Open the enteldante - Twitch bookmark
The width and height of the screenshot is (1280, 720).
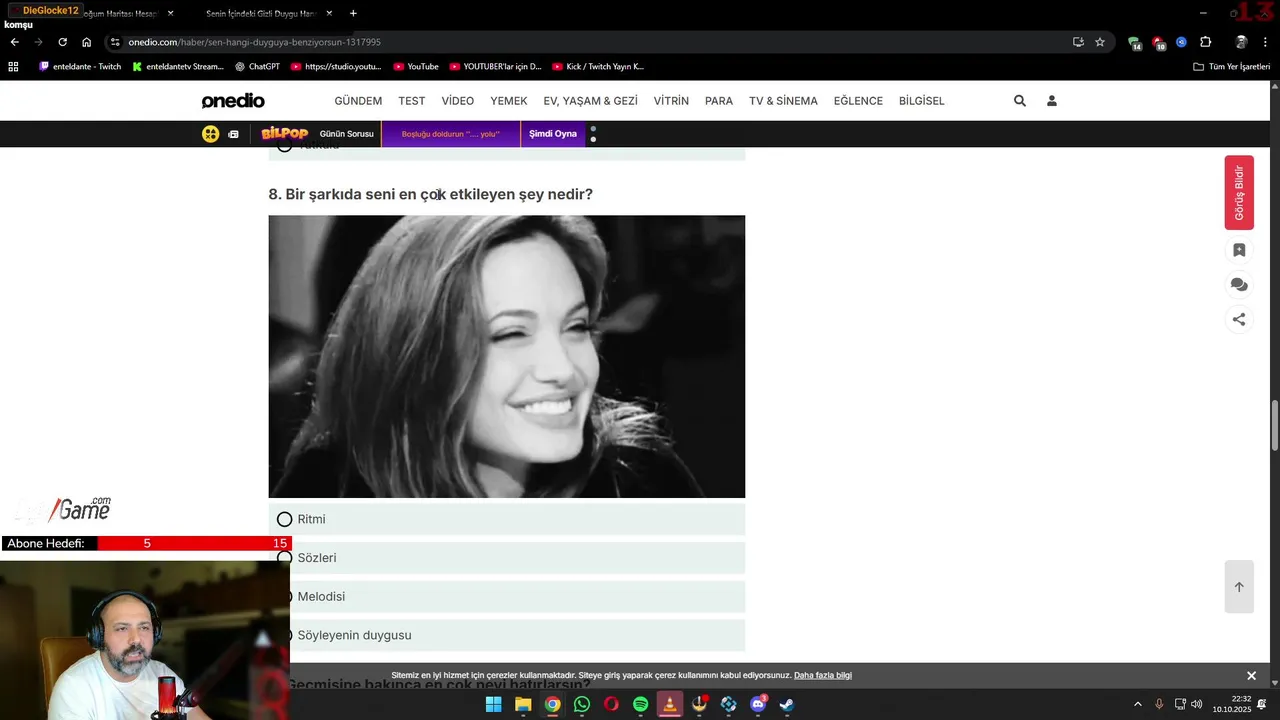point(80,67)
